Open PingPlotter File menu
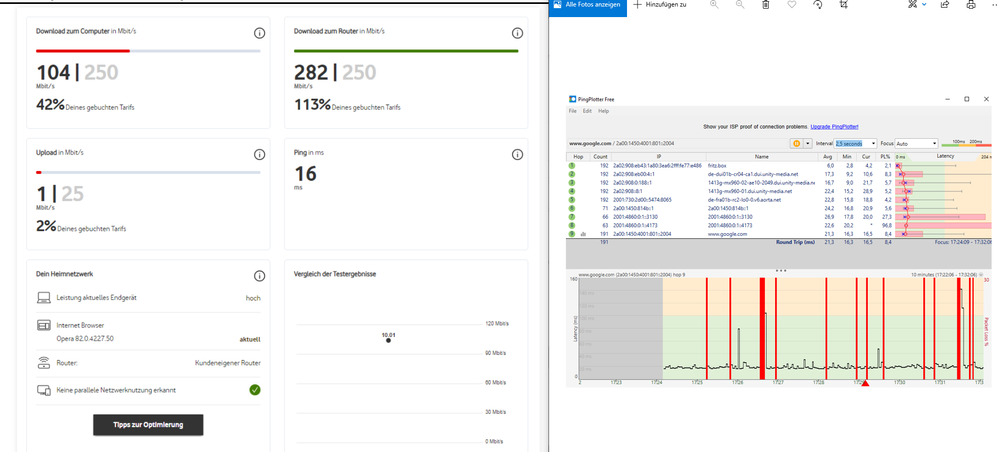This screenshot has height=452, width=999. (572, 111)
